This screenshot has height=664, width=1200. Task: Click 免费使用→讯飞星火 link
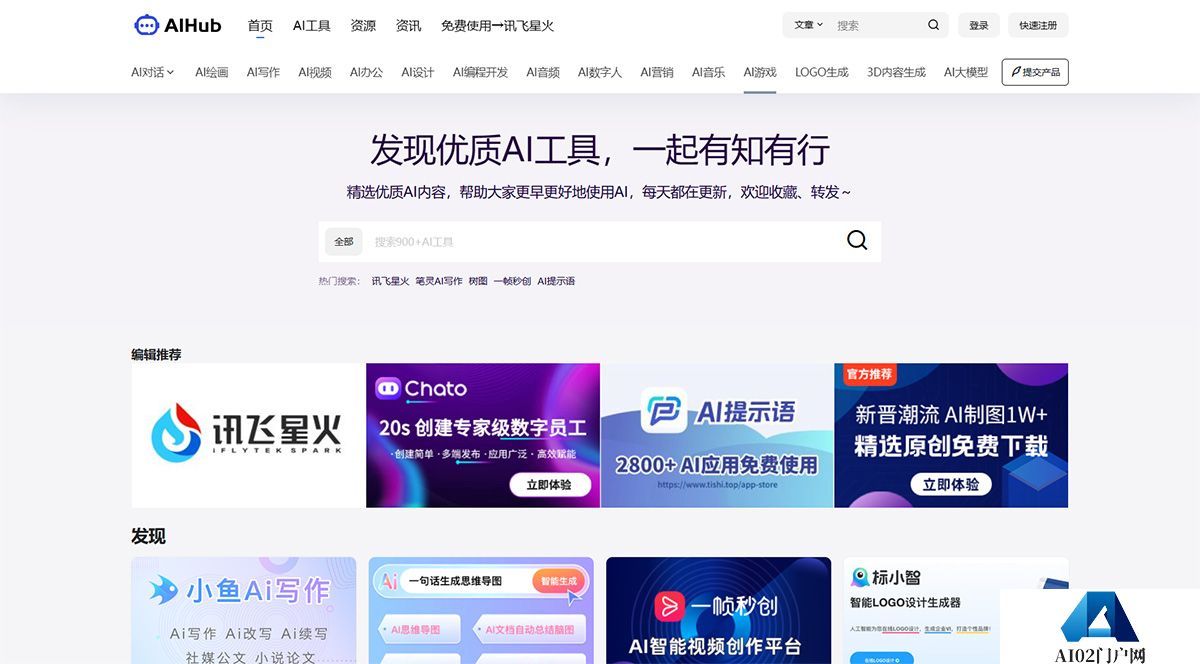pos(497,26)
